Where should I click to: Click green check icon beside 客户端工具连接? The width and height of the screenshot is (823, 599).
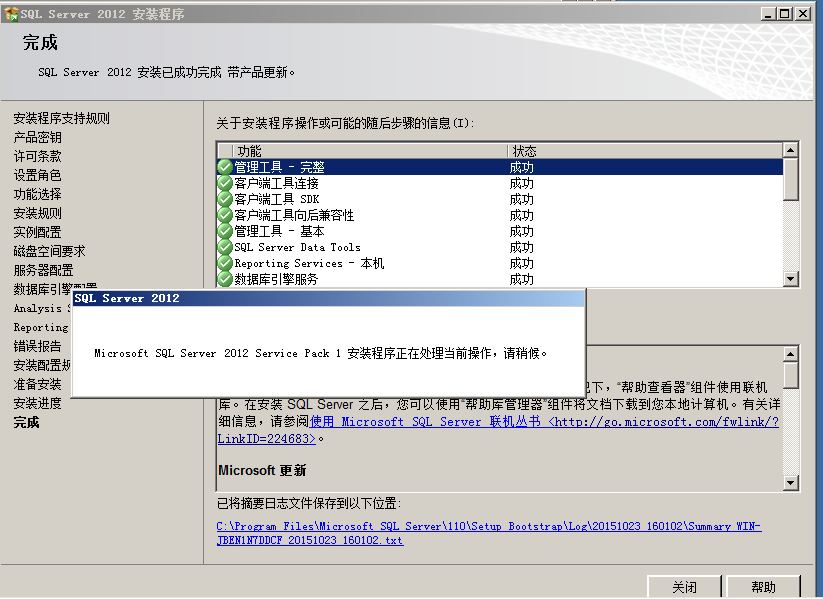225,183
